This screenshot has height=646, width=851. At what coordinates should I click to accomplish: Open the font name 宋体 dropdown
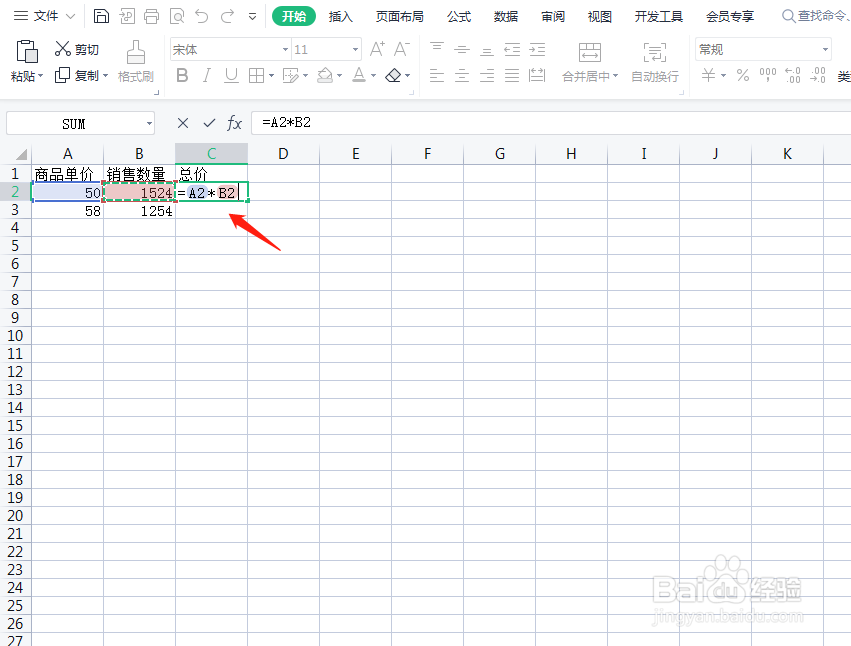[x=285, y=50]
